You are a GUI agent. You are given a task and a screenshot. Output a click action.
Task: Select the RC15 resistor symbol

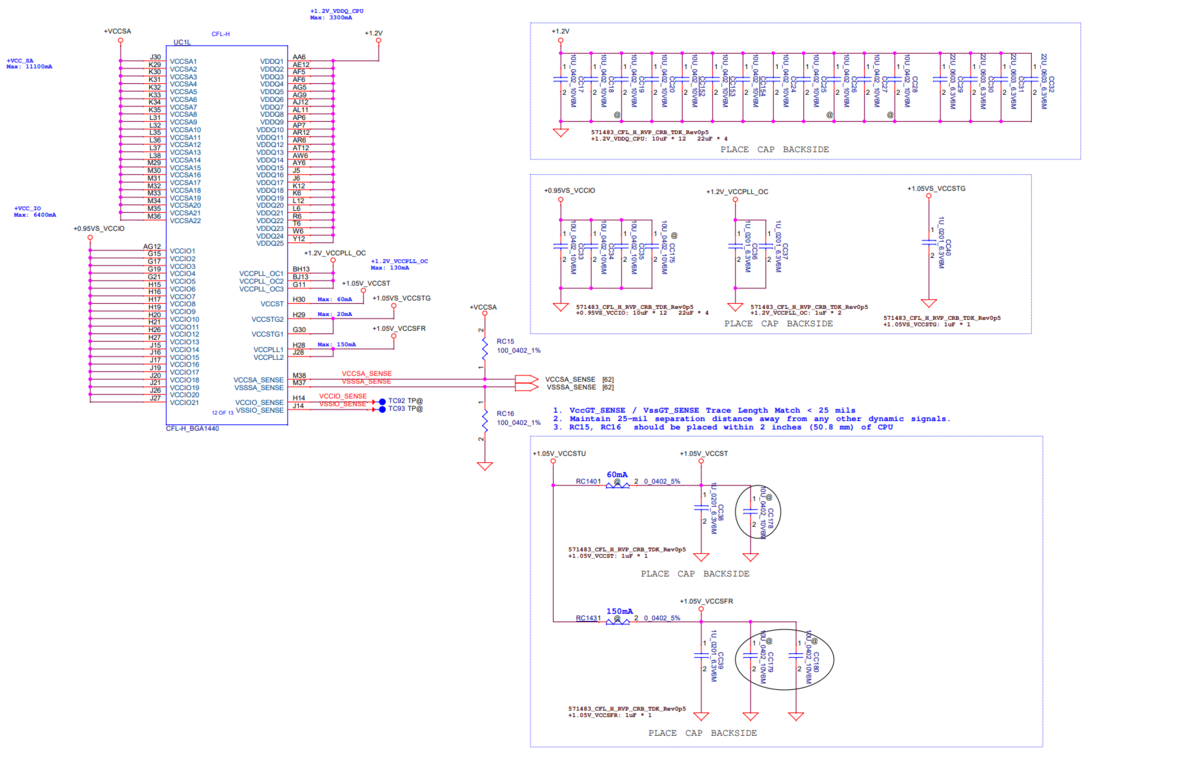coord(484,349)
